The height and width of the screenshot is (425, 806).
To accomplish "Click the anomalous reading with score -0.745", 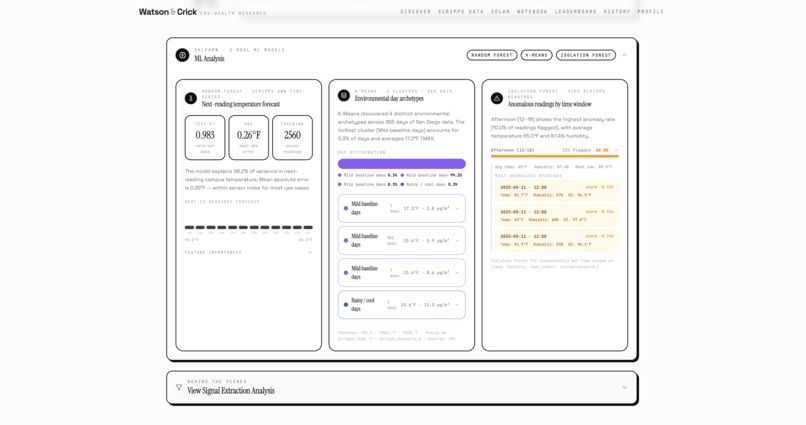I will (557, 191).
